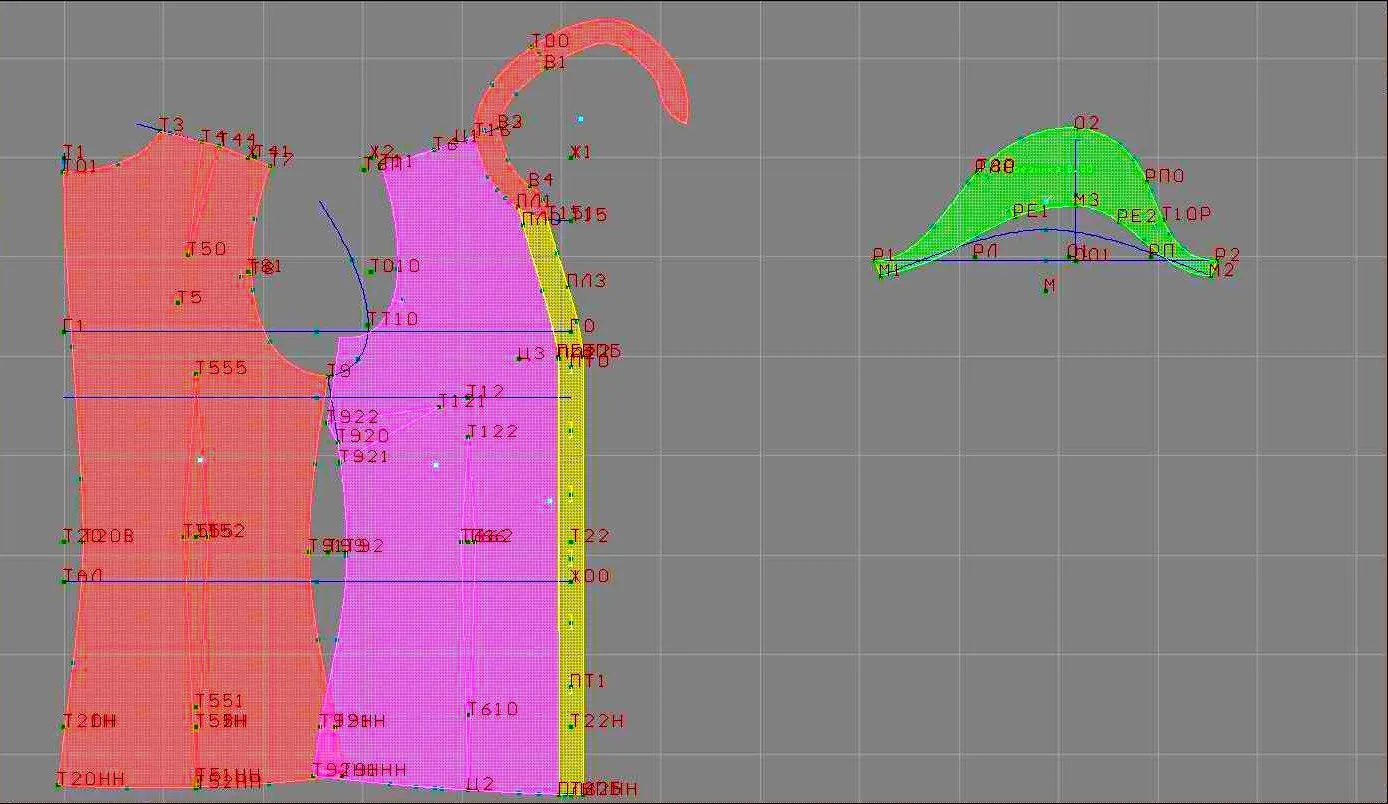
Task: Select the PE1 point on the sleeve
Action: coord(1030,211)
